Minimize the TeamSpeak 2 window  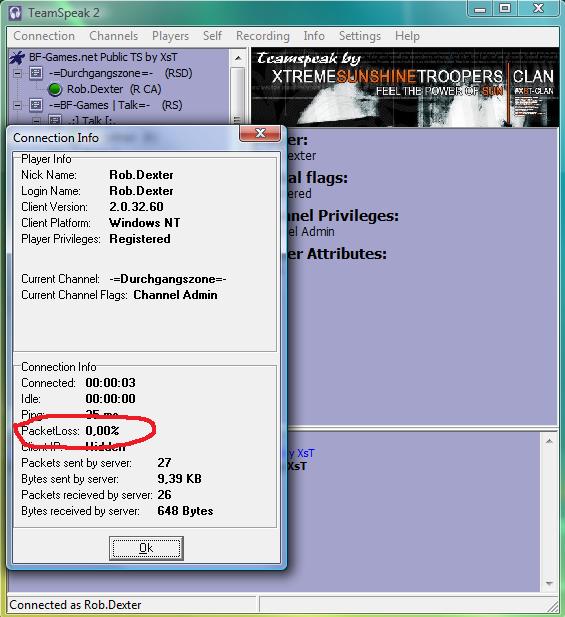click(480, 9)
